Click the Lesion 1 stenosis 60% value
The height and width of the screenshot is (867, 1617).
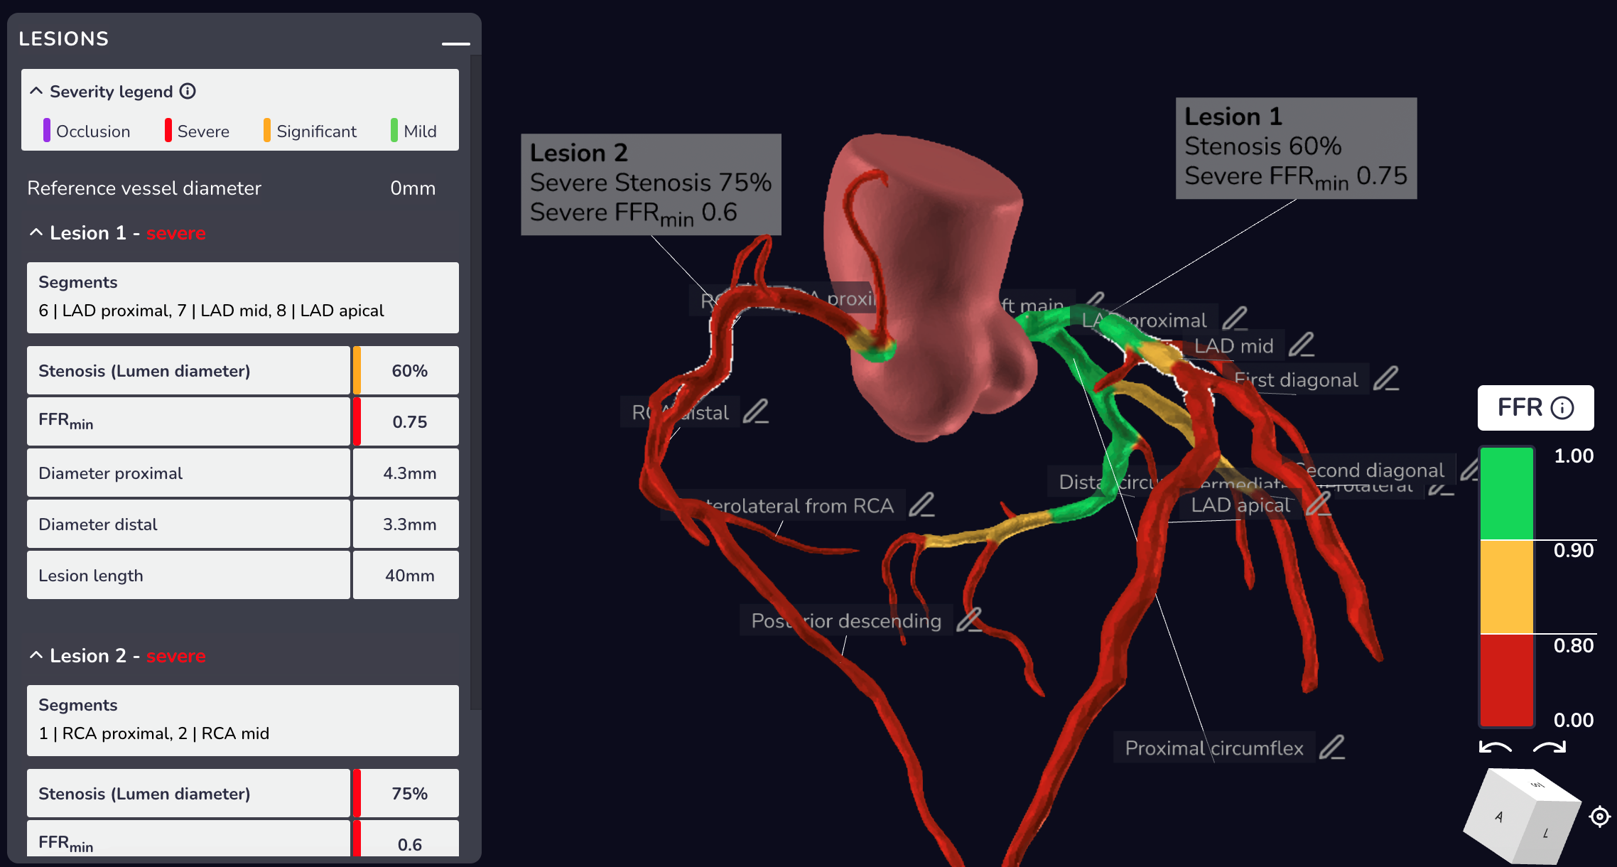[x=409, y=371]
